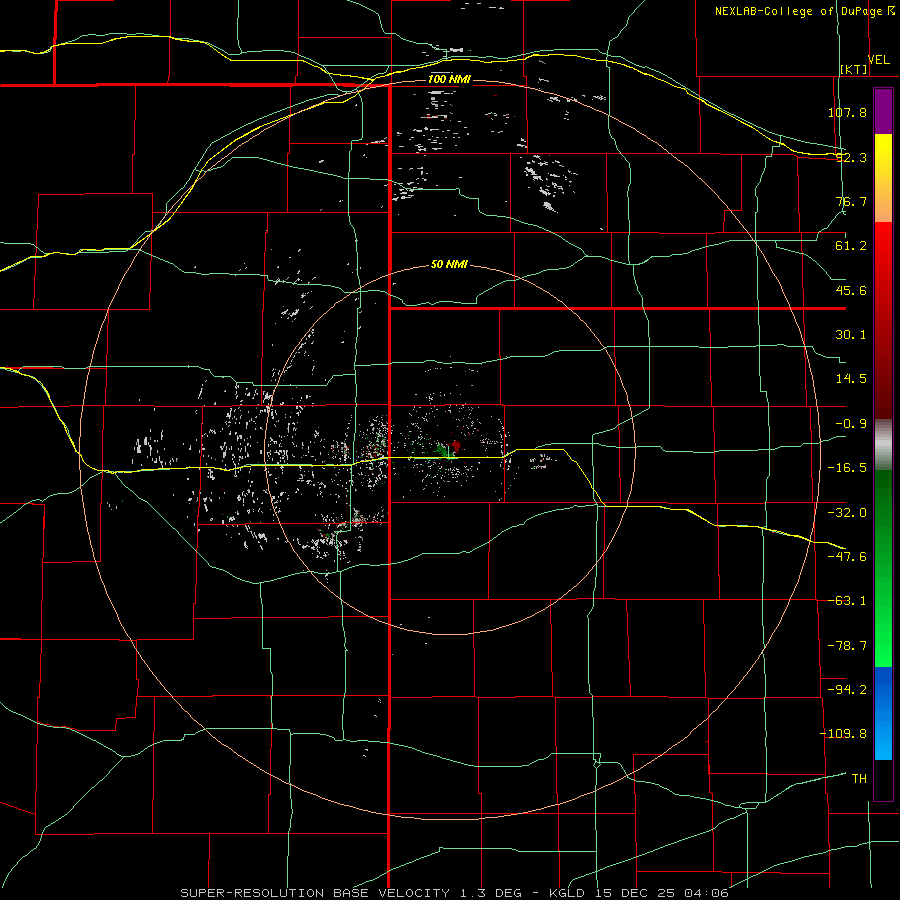Screen dimensions: 900x900
Task: Click the yellow-orange segment of the color bar
Action: tap(883, 178)
